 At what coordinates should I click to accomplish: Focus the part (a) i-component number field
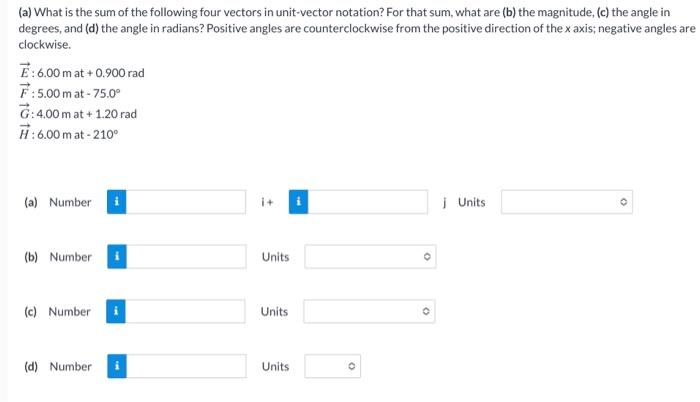(x=186, y=202)
